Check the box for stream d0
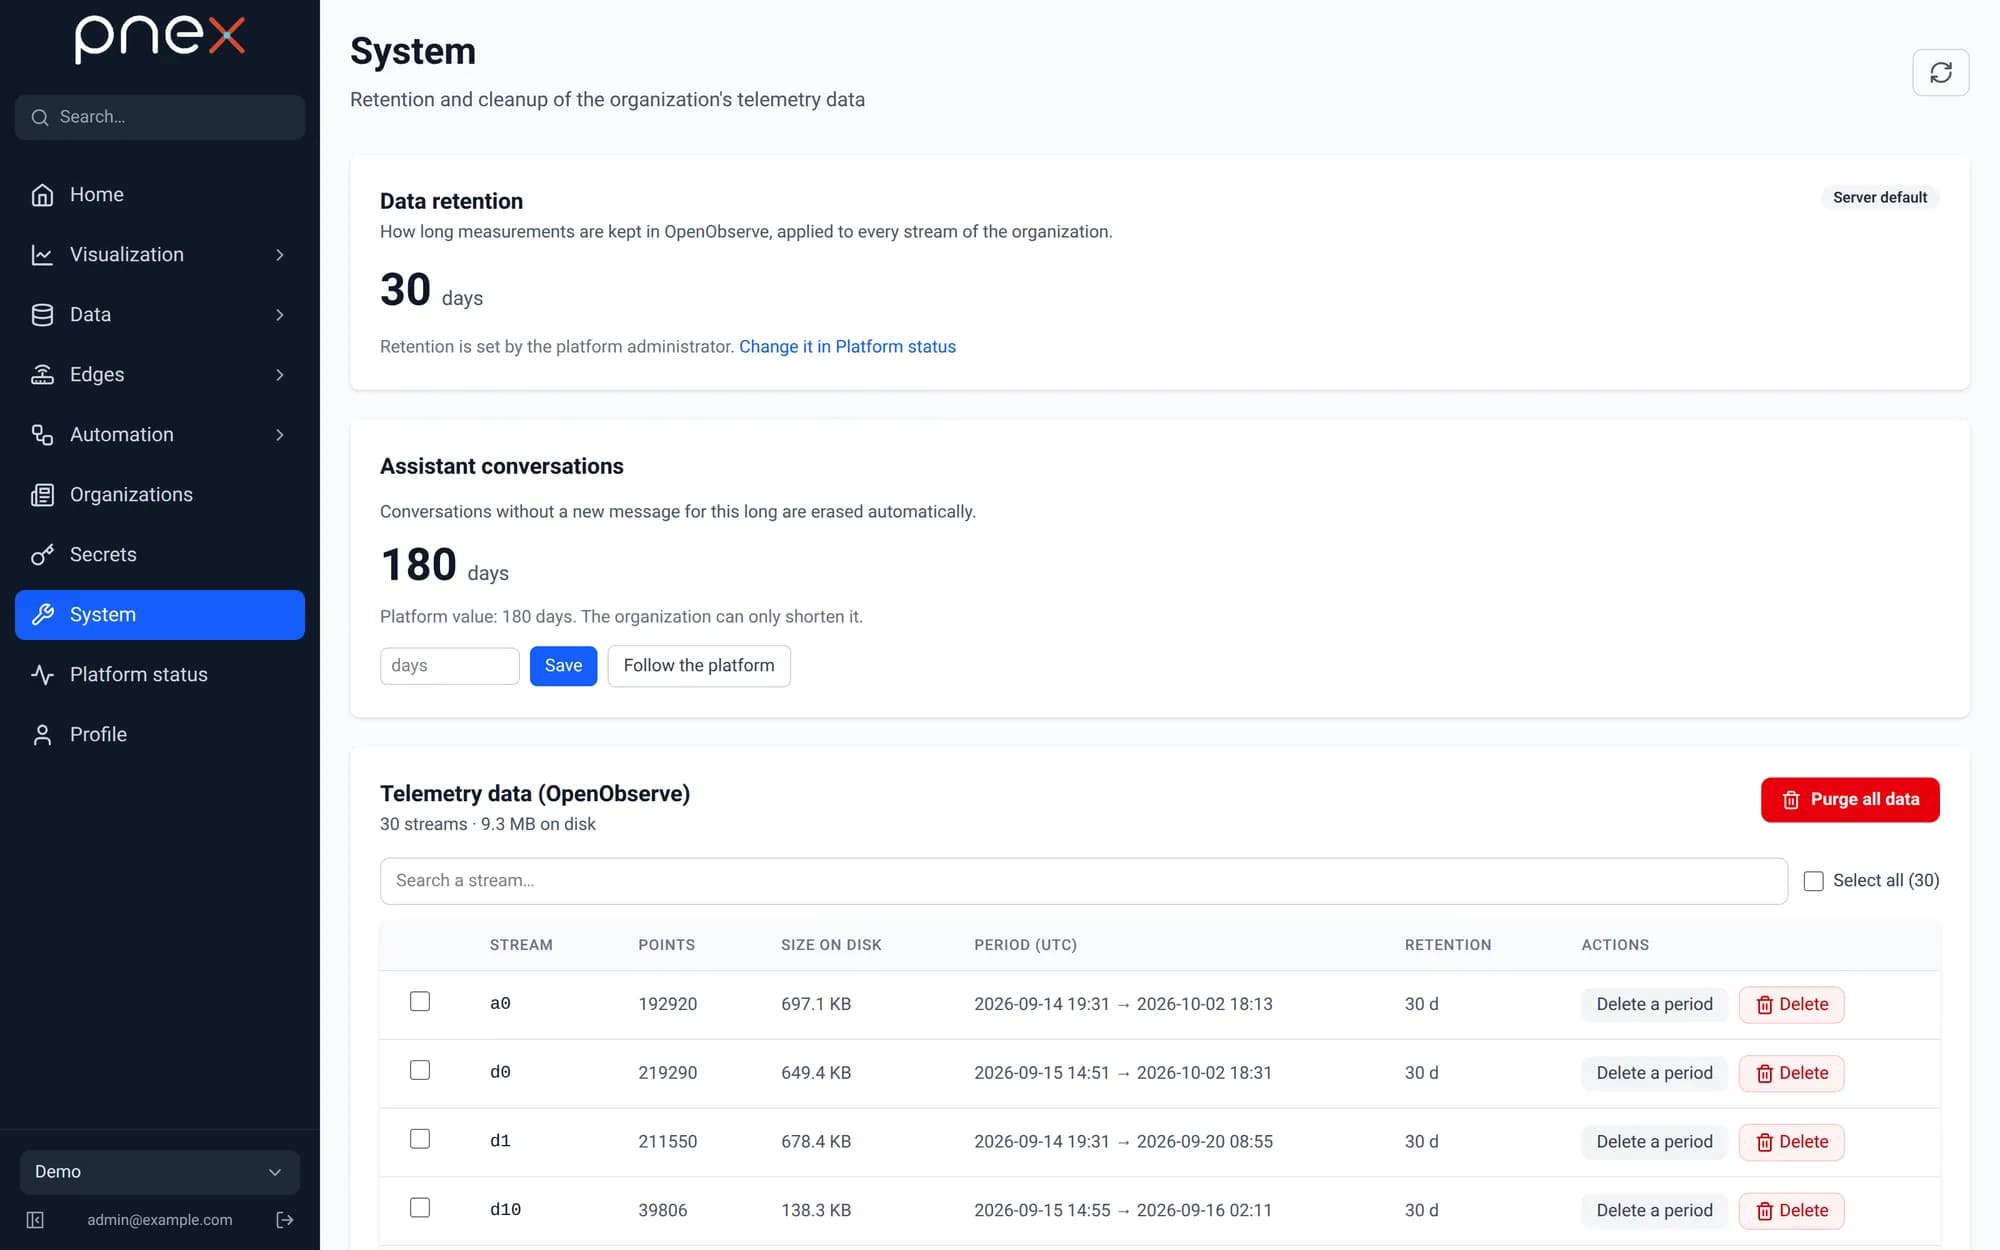The height and width of the screenshot is (1250, 2000). pyautogui.click(x=420, y=1071)
